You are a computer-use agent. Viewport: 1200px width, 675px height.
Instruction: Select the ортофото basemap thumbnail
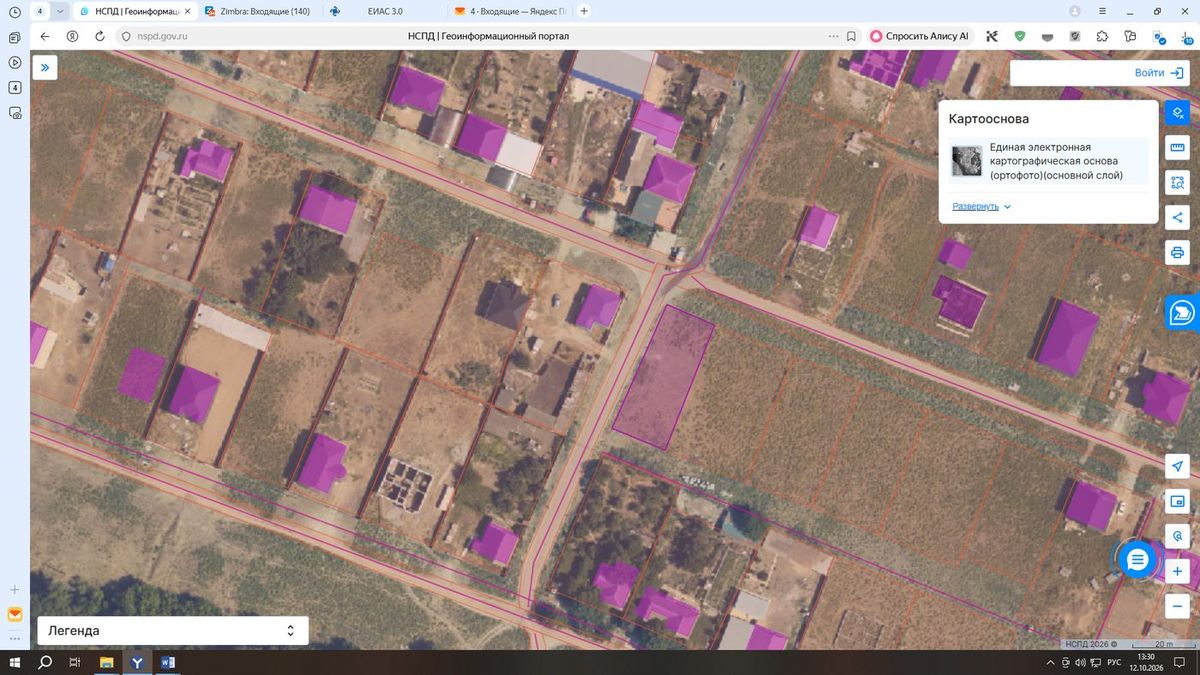point(966,161)
